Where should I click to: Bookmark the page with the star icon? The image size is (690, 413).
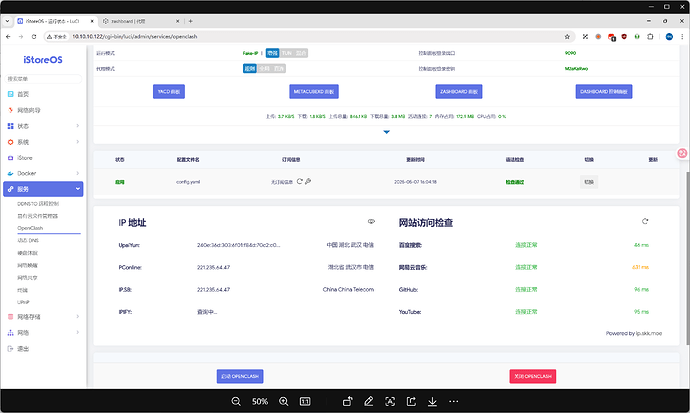pos(567,37)
